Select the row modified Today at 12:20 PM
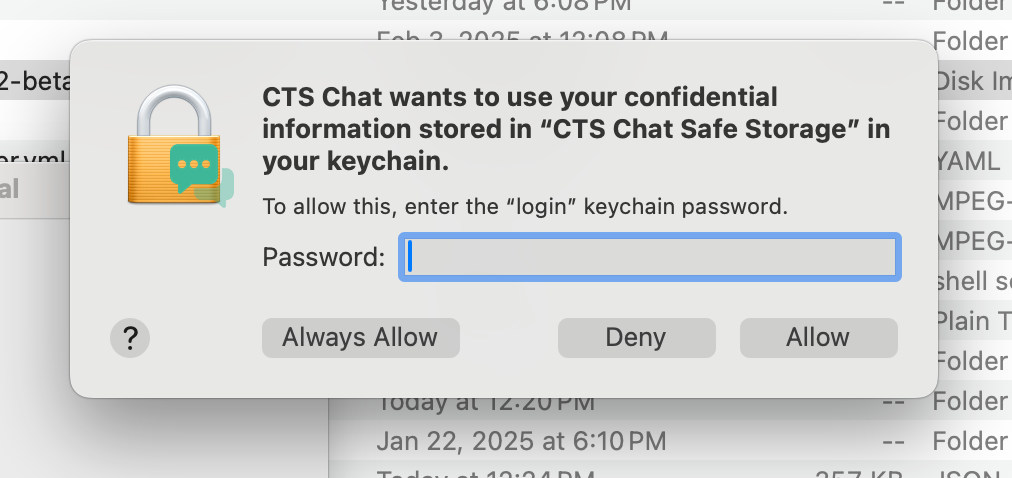The height and width of the screenshot is (478, 1012). click(x=486, y=403)
